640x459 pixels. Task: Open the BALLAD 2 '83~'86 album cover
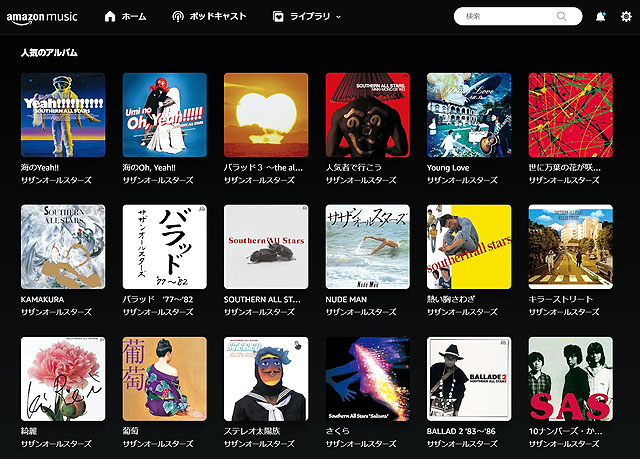(469, 379)
